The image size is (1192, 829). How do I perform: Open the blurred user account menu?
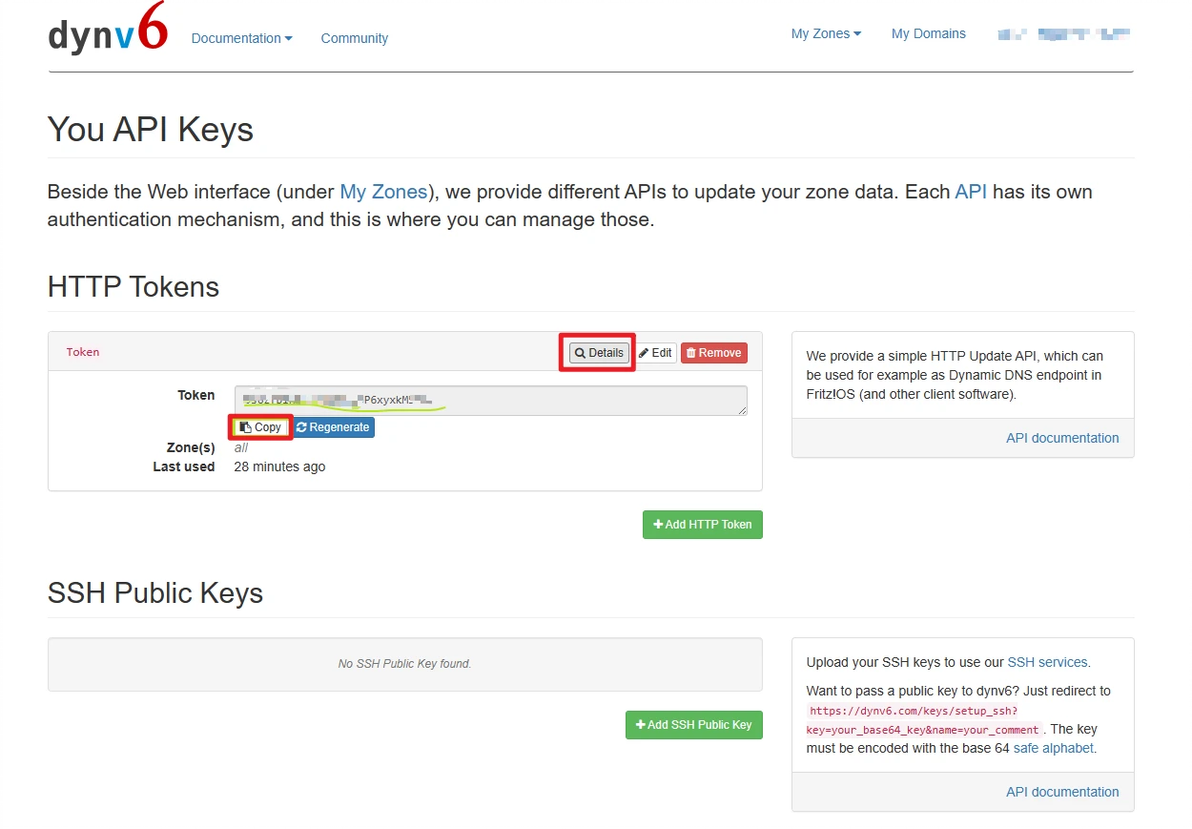(1064, 34)
